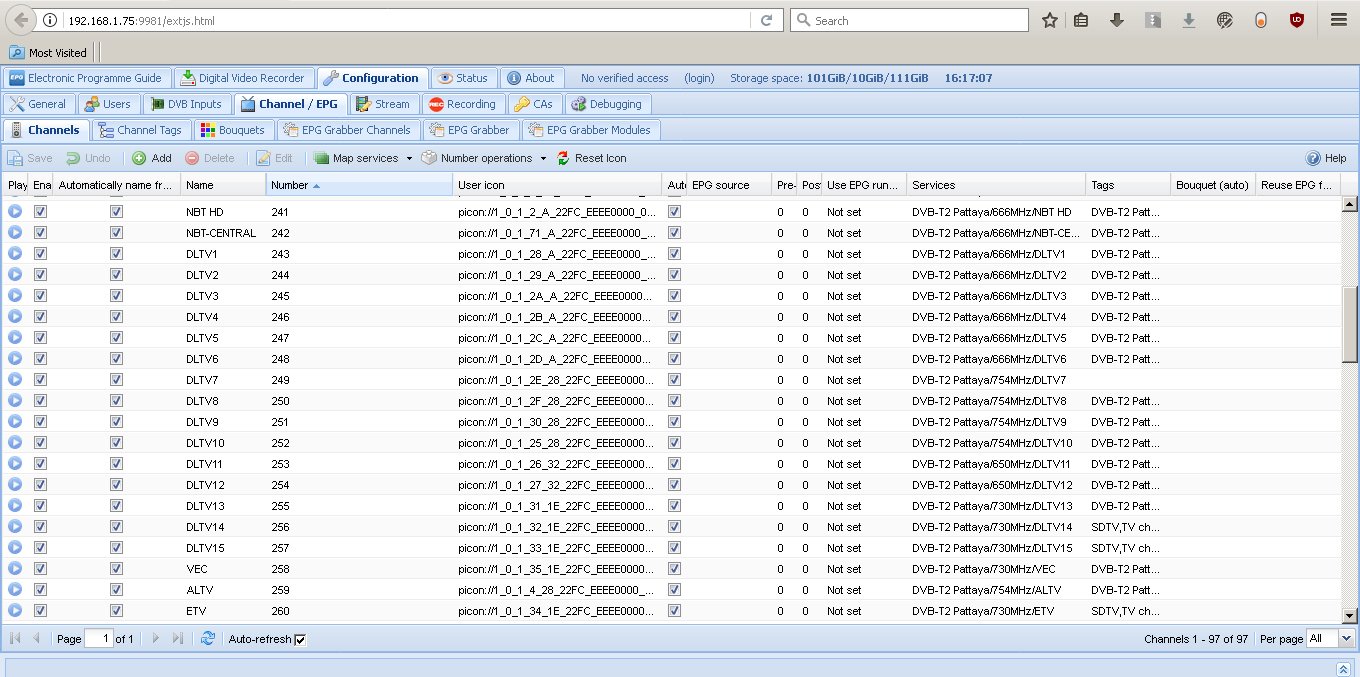Reload the browser page
Viewport: 1360px width, 677px height.
coord(766,20)
